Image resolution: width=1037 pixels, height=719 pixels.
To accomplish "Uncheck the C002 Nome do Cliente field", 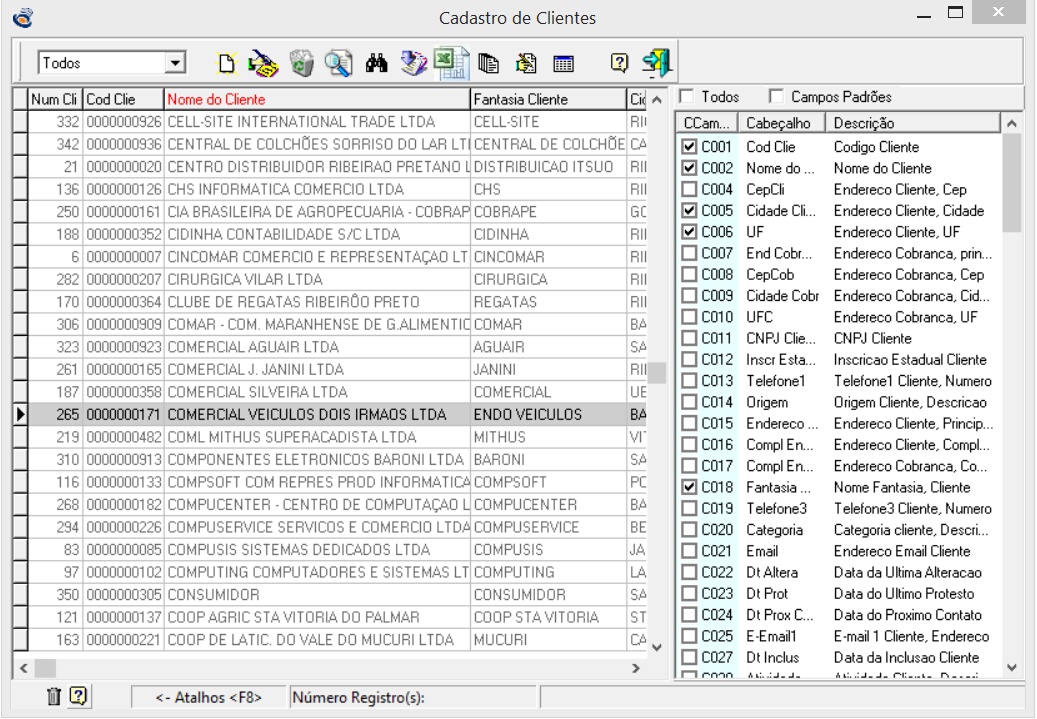I will coord(689,168).
